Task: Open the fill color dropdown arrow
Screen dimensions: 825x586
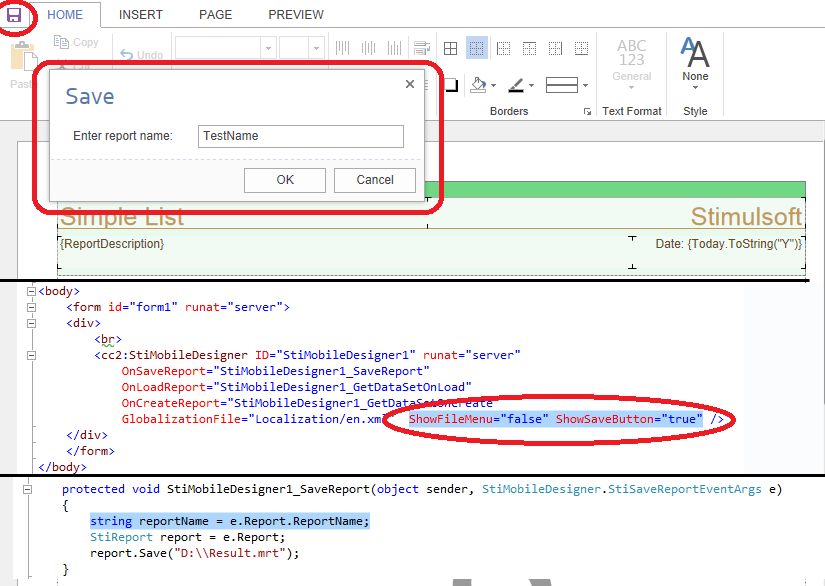Action: point(494,85)
